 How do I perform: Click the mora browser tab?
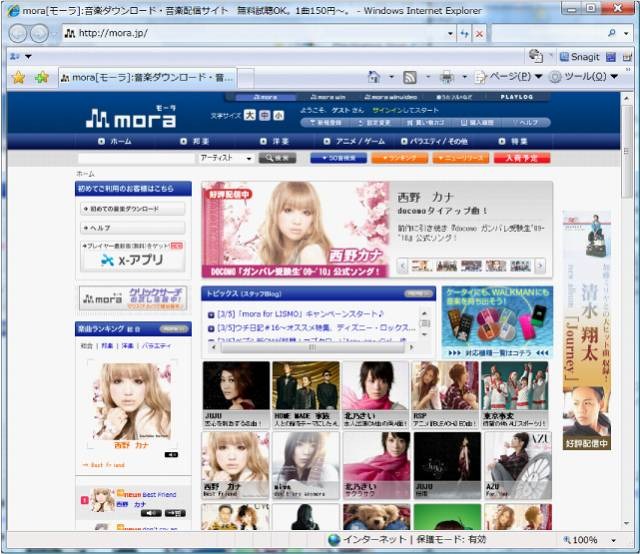[x=147, y=78]
